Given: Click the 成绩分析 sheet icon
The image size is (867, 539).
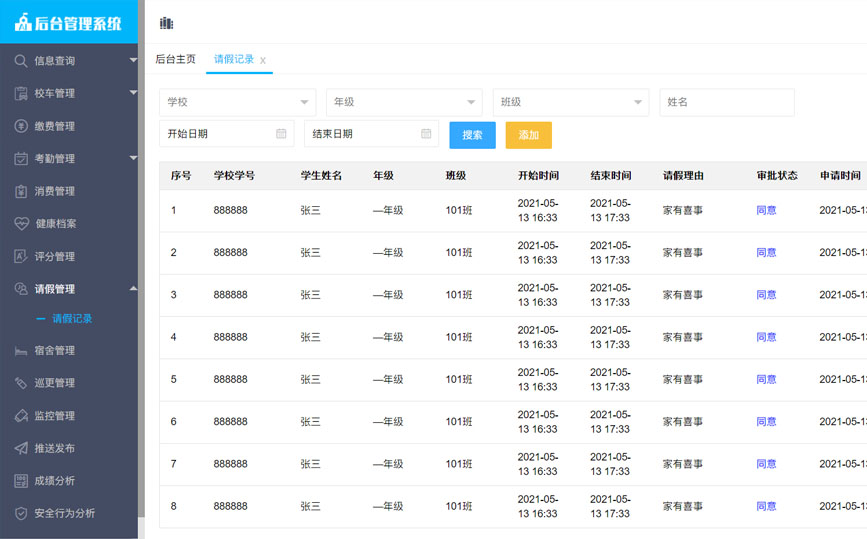Looking at the screenshot, I should tap(20, 480).
